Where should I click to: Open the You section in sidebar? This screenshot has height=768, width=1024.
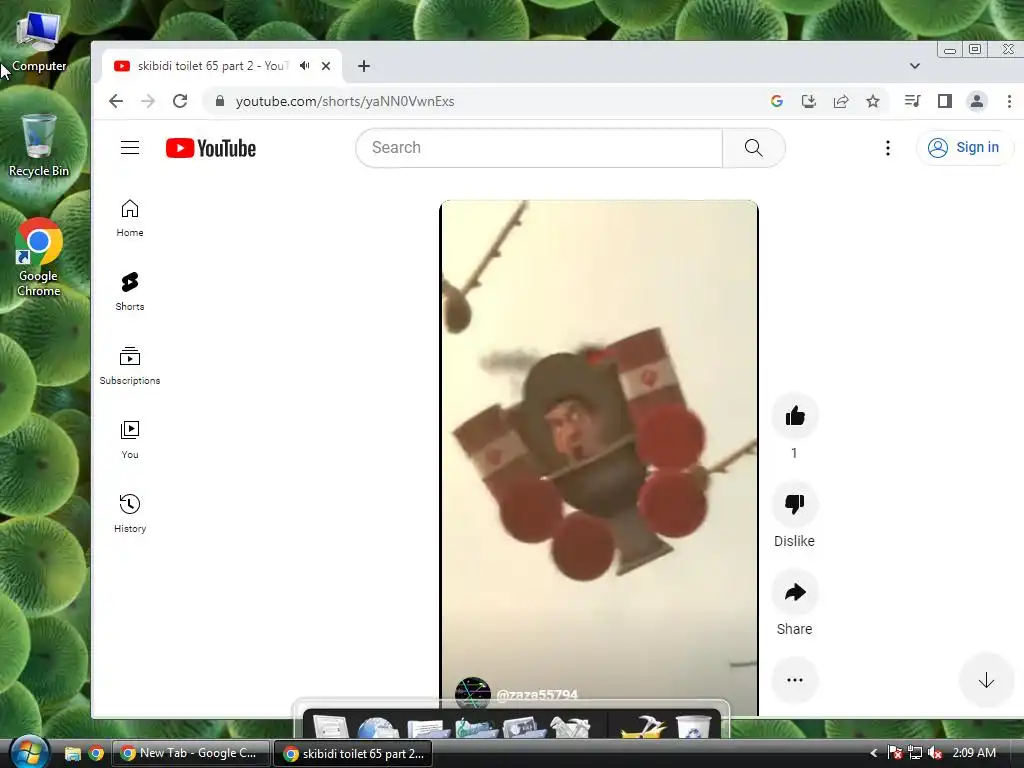(x=130, y=440)
